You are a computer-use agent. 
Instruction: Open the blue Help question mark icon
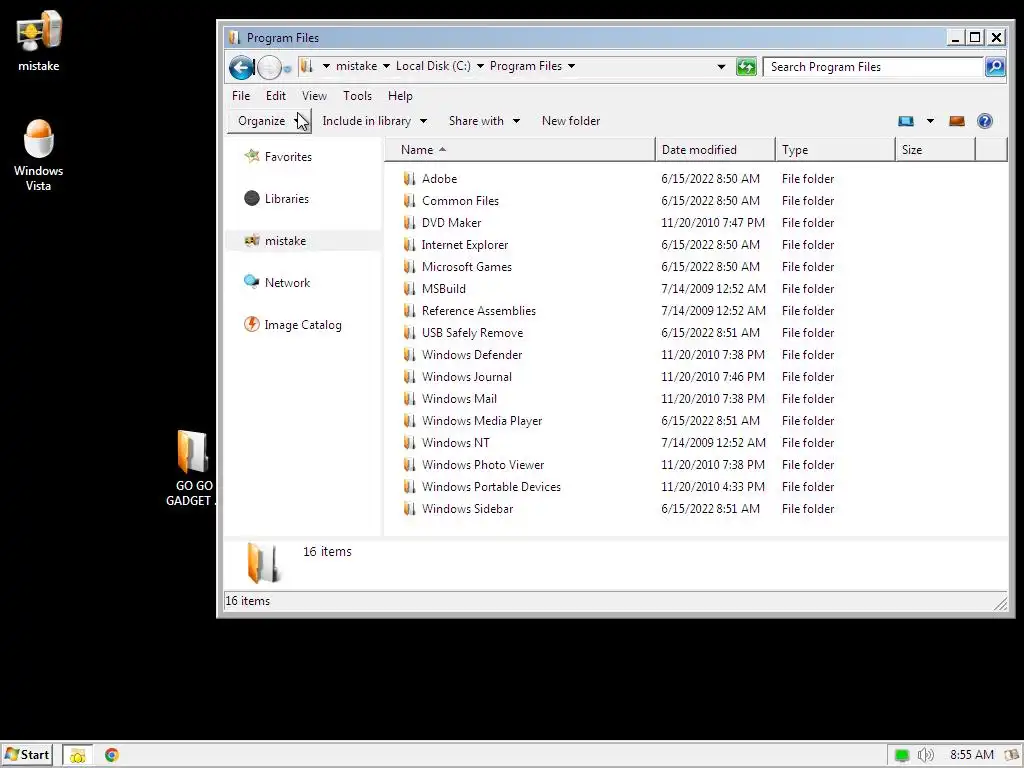(985, 121)
